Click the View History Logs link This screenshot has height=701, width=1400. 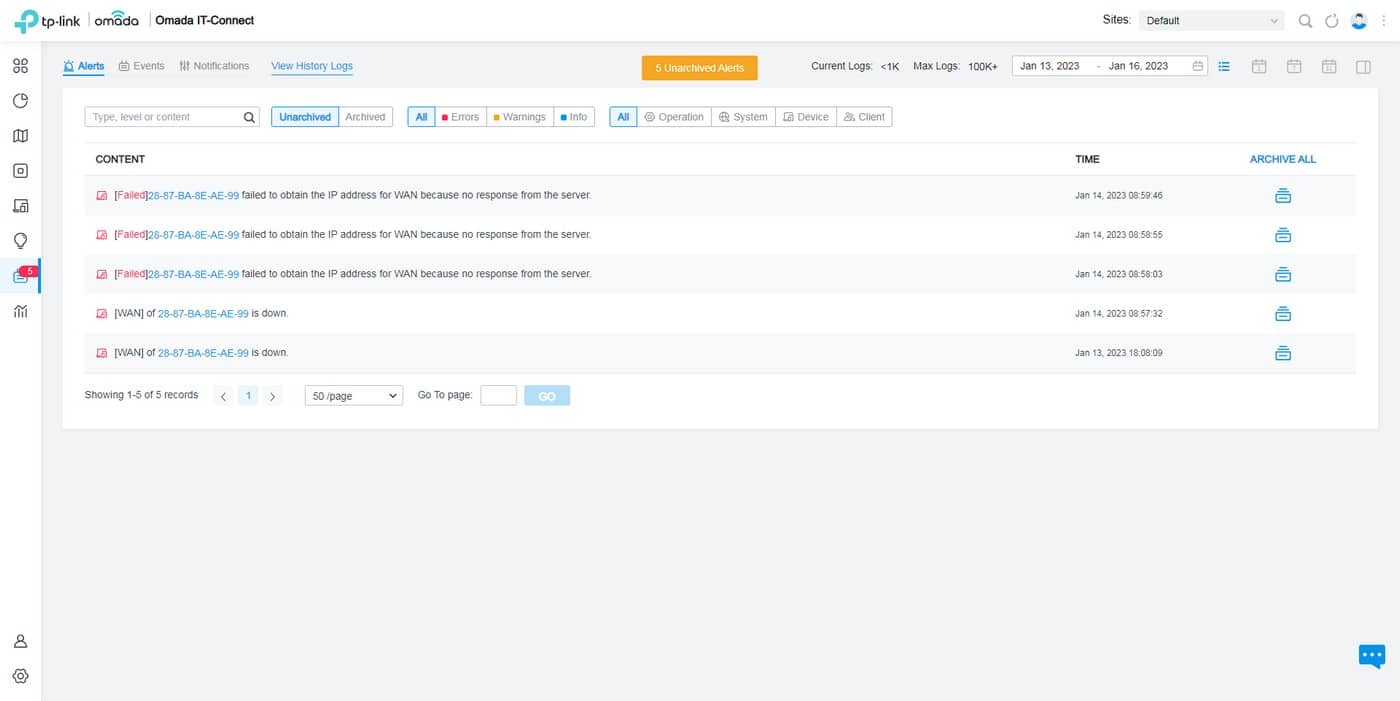click(312, 66)
